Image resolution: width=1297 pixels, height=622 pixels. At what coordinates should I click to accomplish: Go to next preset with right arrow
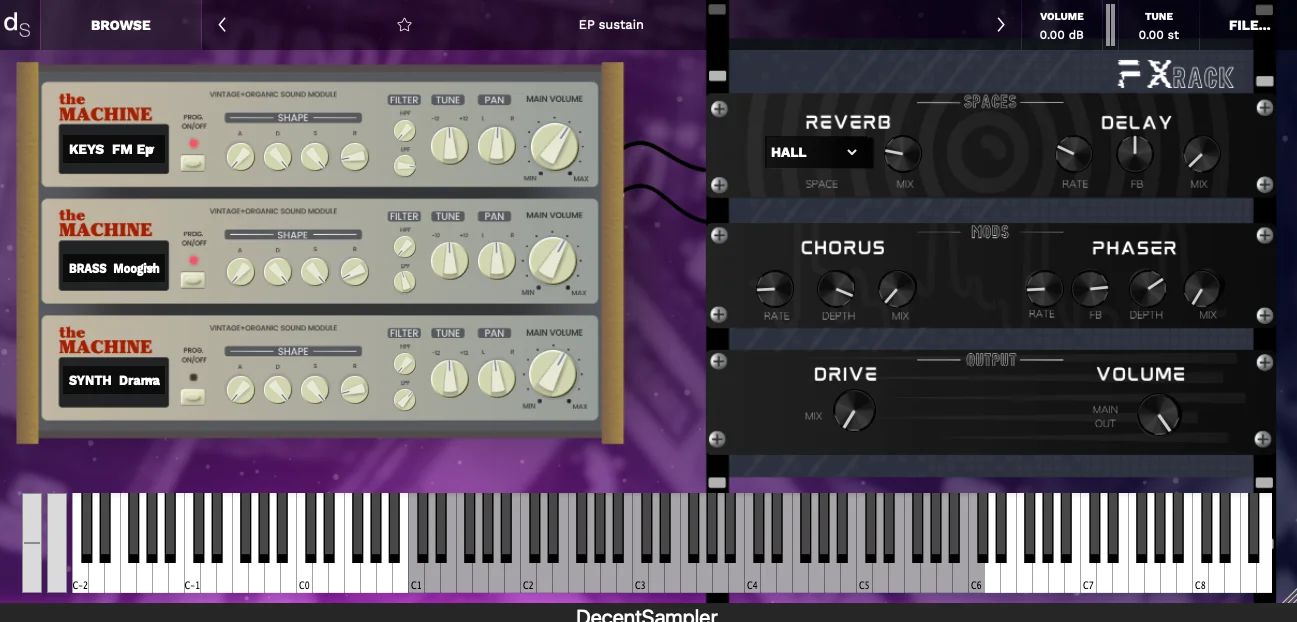pyautogui.click(x=1000, y=25)
